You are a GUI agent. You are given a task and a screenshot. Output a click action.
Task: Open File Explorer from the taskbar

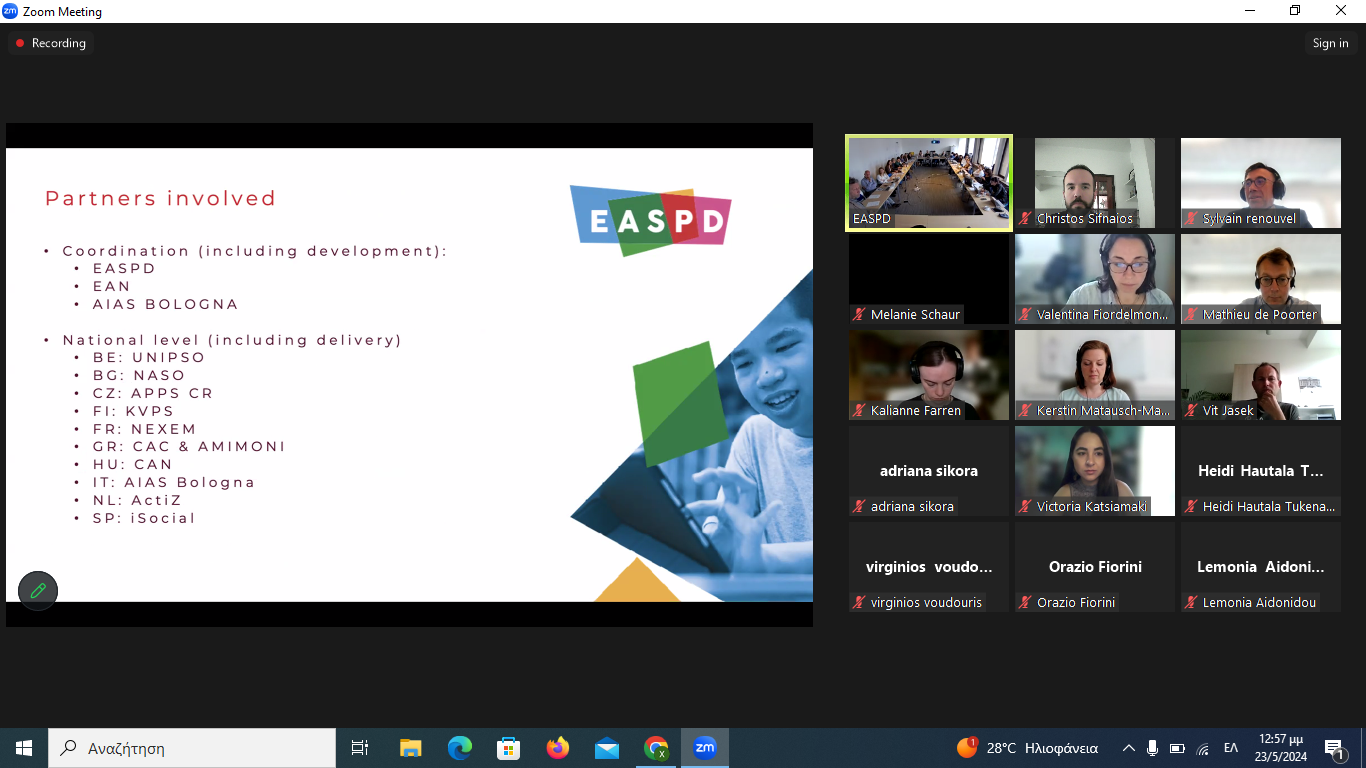click(x=410, y=748)
